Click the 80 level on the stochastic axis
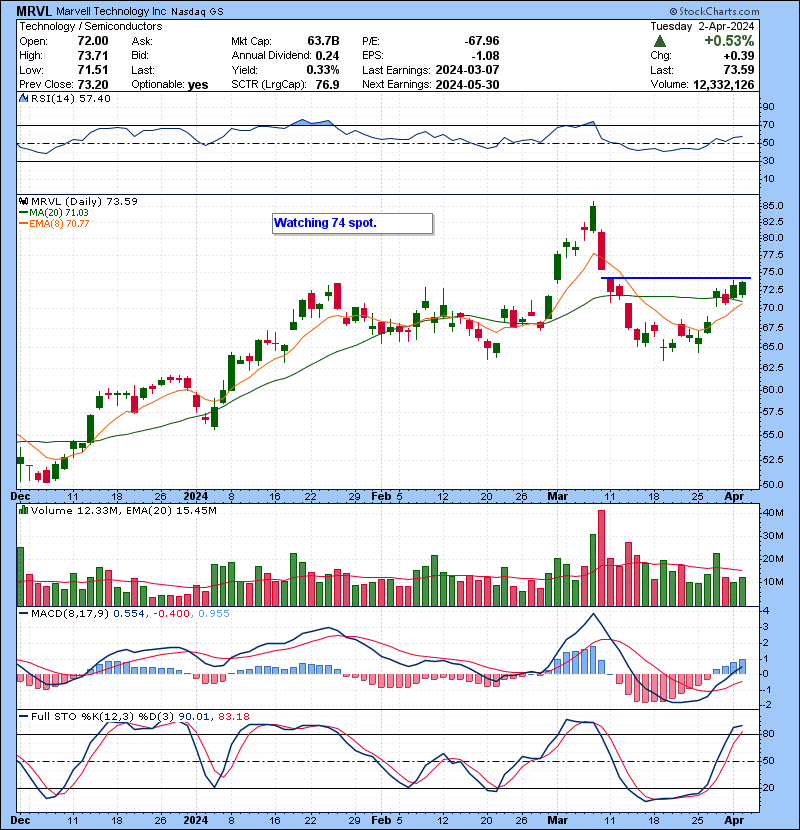Screen dimensions: 800x830 (768, 734)
